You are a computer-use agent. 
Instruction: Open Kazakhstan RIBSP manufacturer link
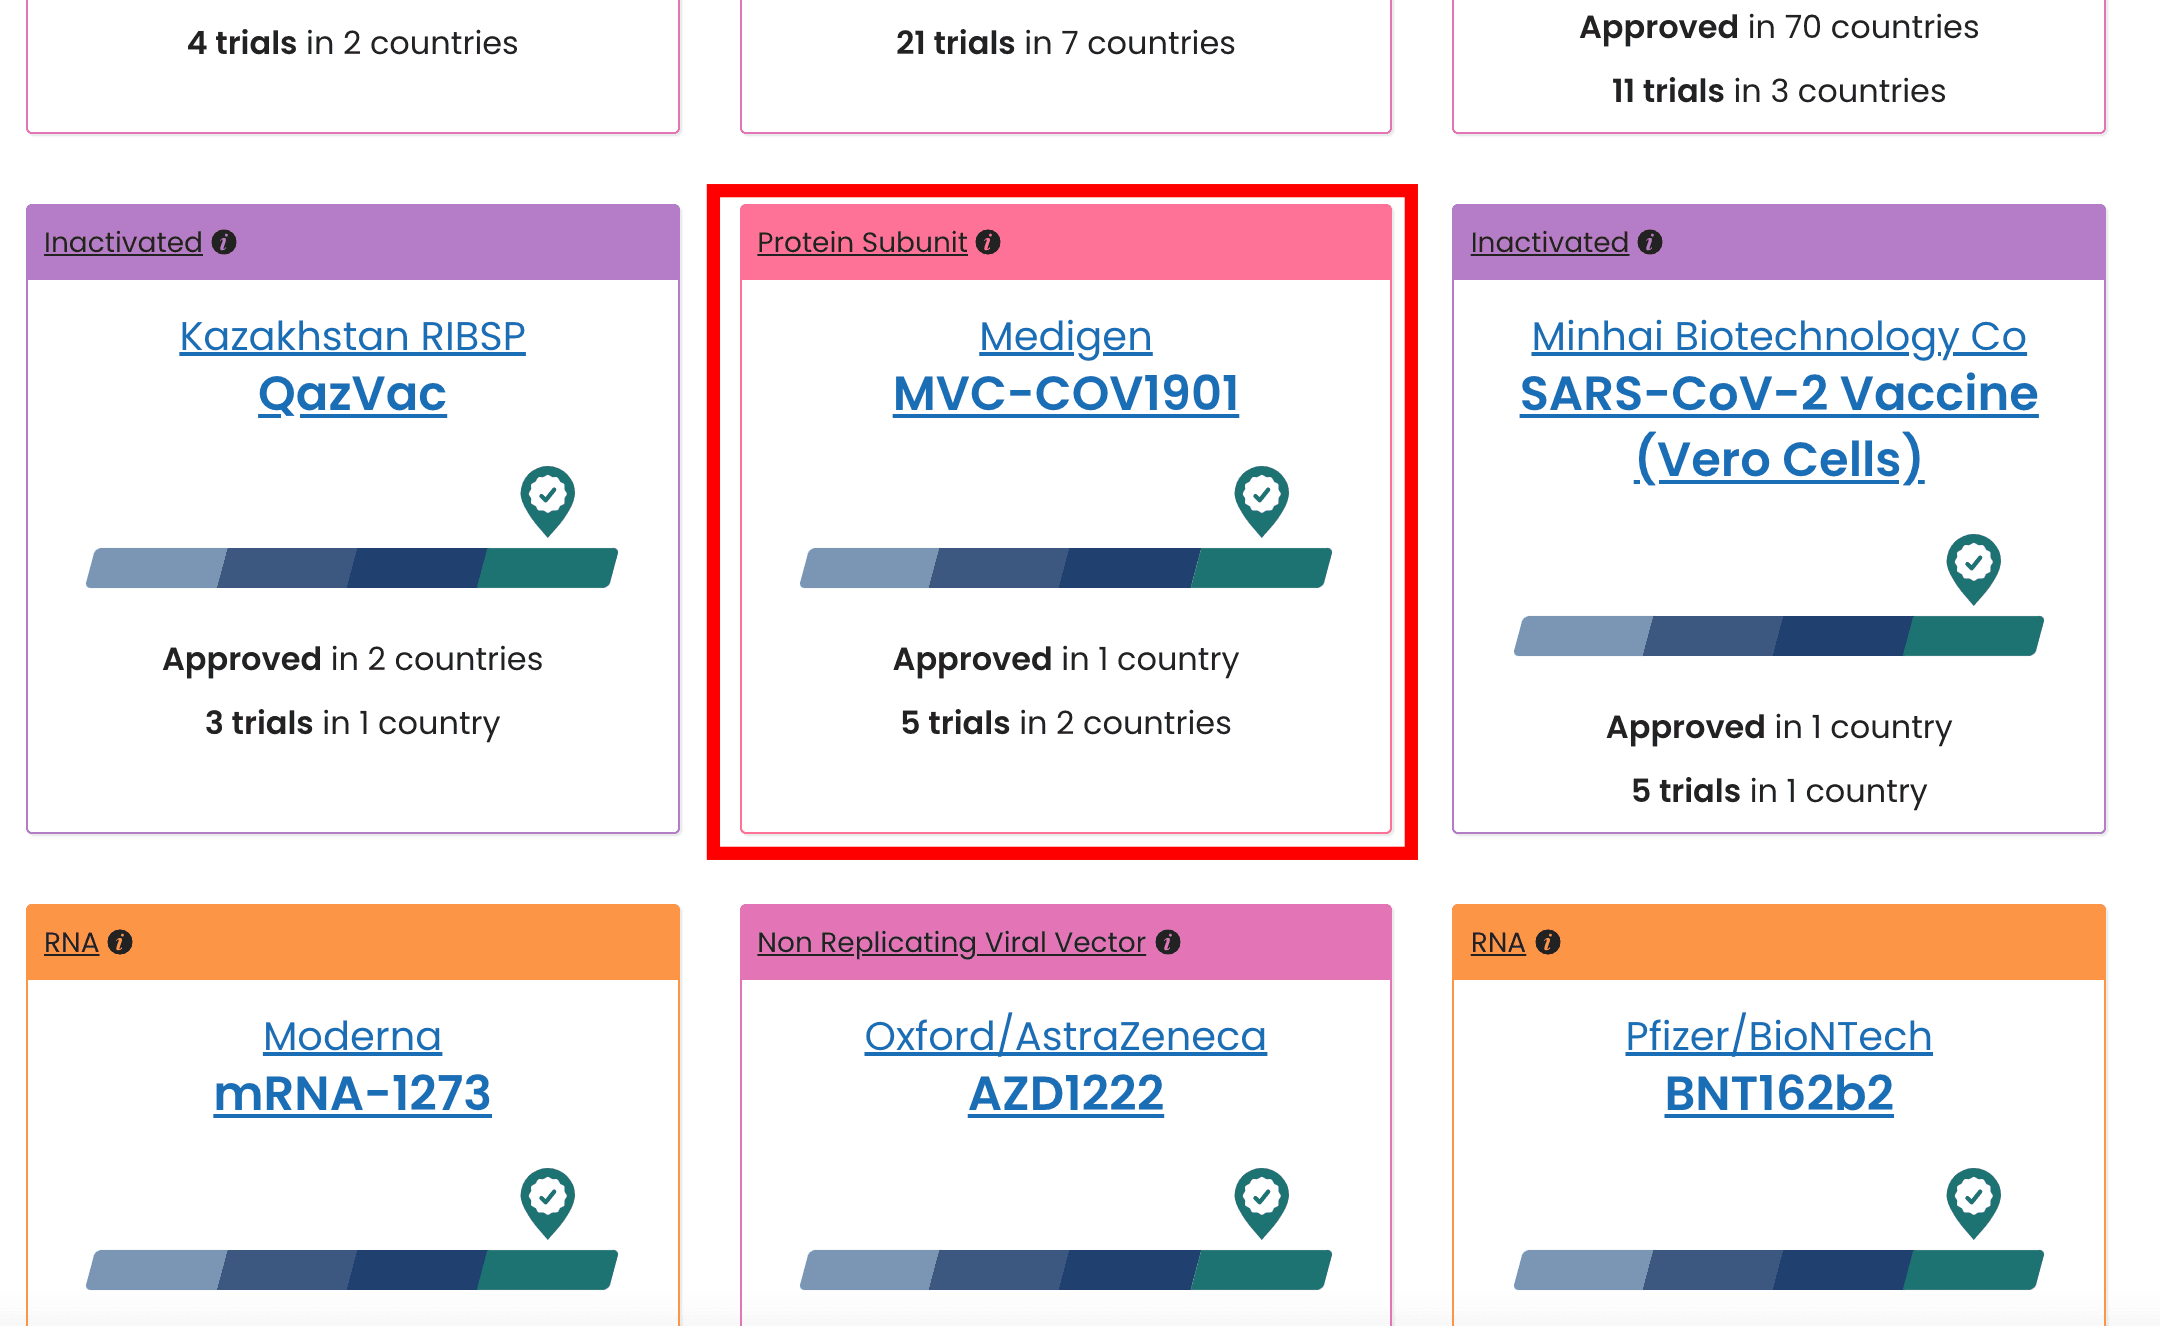click(x=352, y=336)
